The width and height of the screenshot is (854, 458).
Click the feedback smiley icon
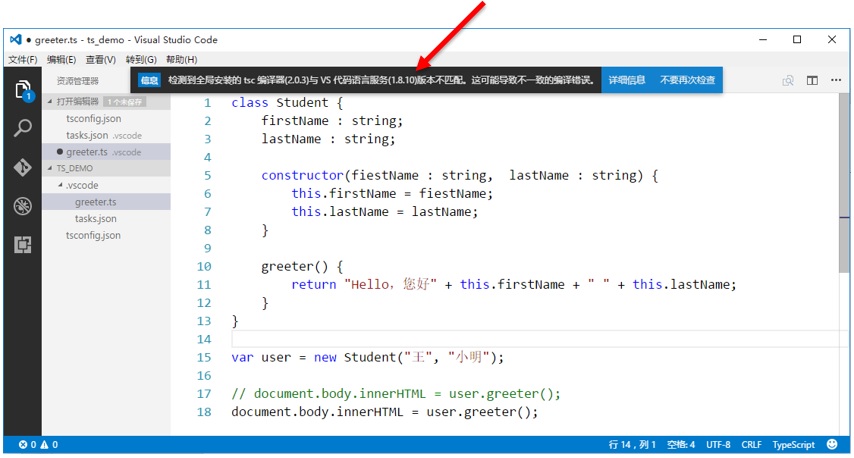pyautogui.click(x=832, y=444)
